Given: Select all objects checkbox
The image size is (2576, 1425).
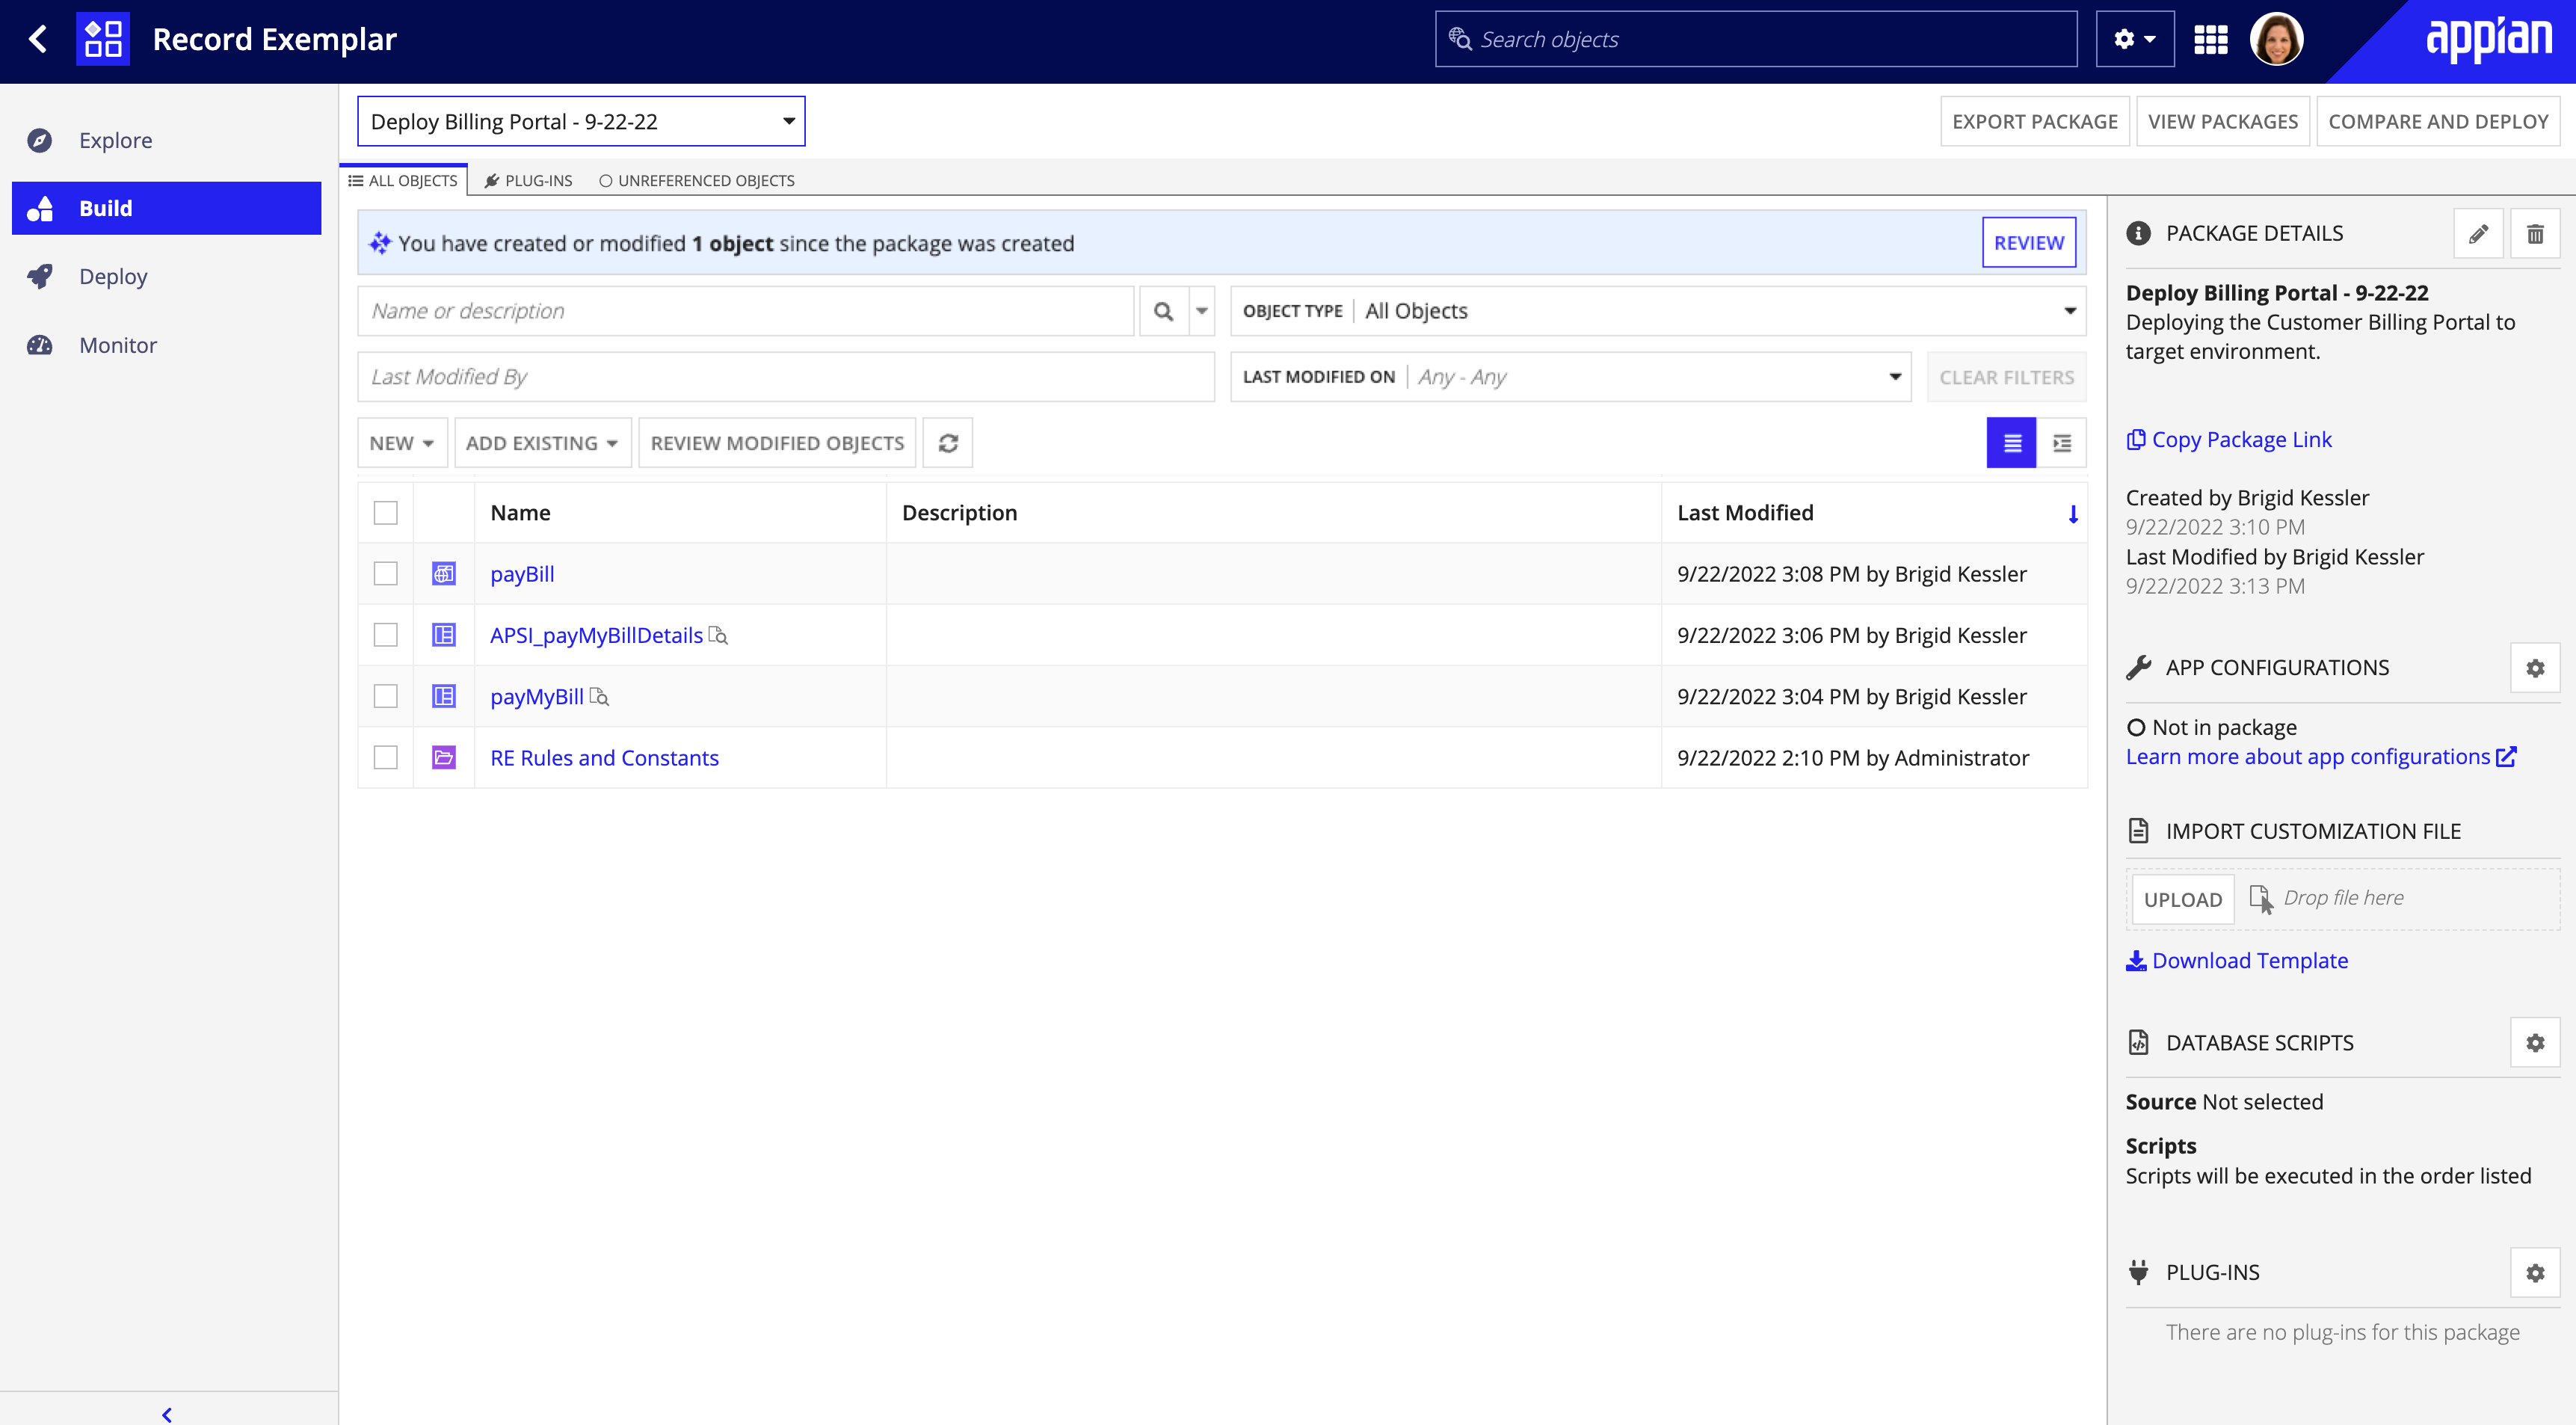Looking at the screenshot, I should 385,513.
